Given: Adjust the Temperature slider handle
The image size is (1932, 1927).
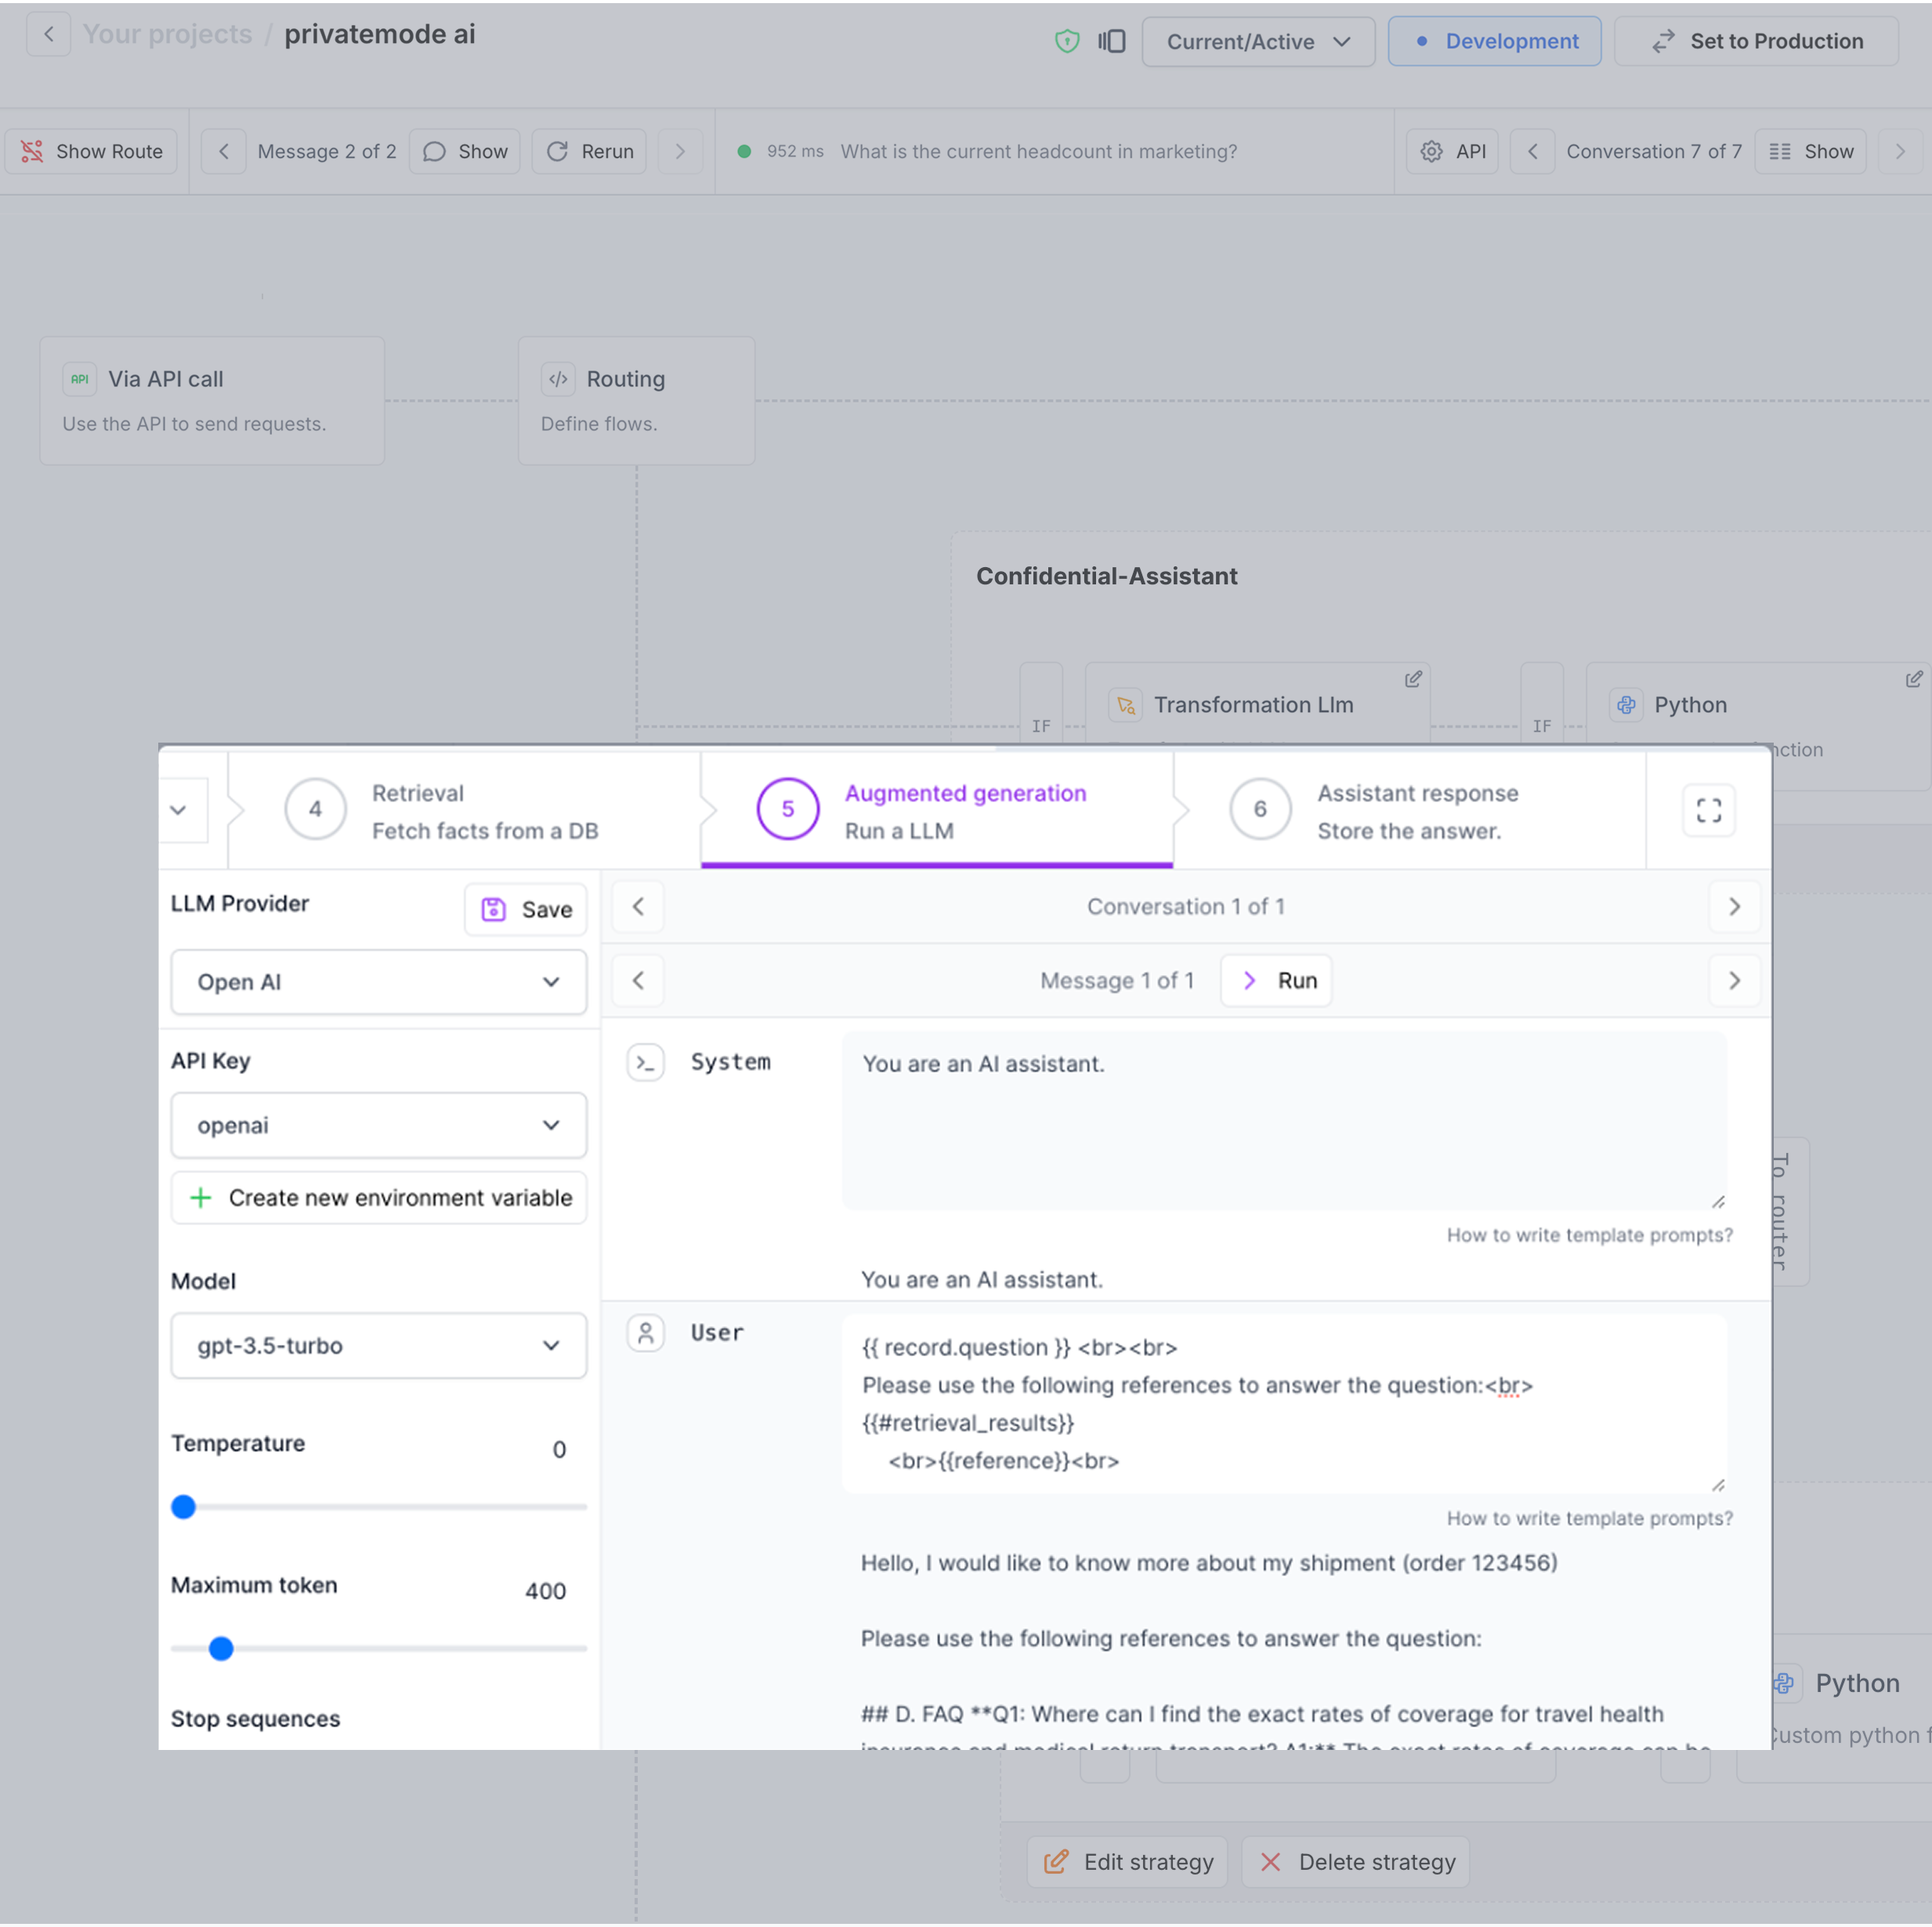Looking at the screenshot, I should pos(183,1506).
